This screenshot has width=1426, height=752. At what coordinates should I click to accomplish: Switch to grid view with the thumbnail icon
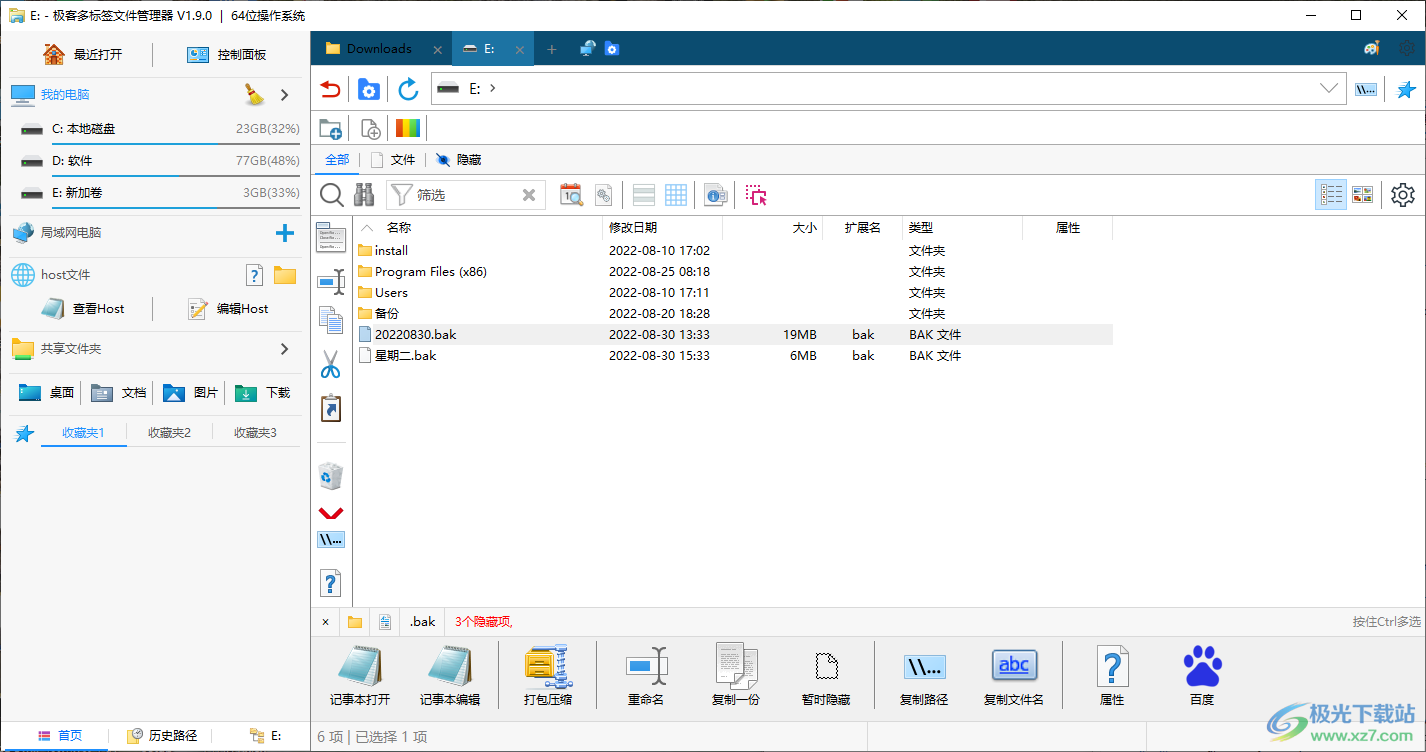[x=1362, y=194]
